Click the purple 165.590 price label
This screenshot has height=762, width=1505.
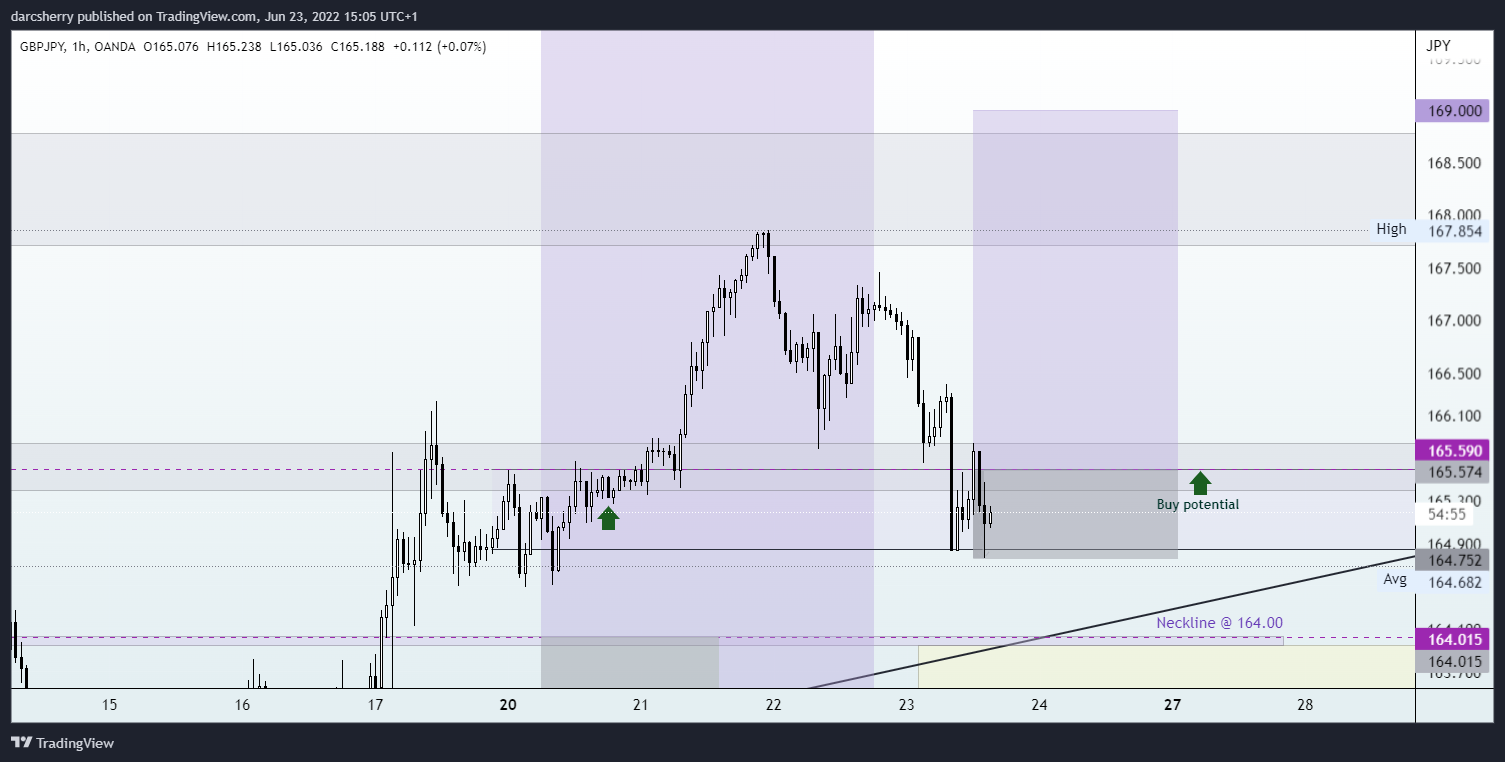(x=1453, y=451)
